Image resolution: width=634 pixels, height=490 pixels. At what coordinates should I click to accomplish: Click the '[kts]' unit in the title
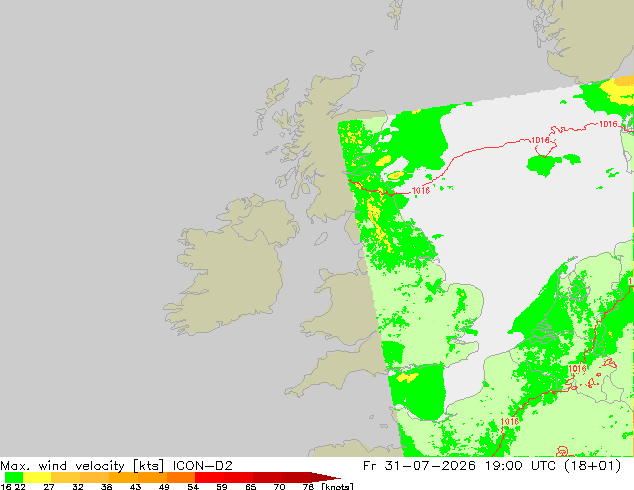pos(148,466)
